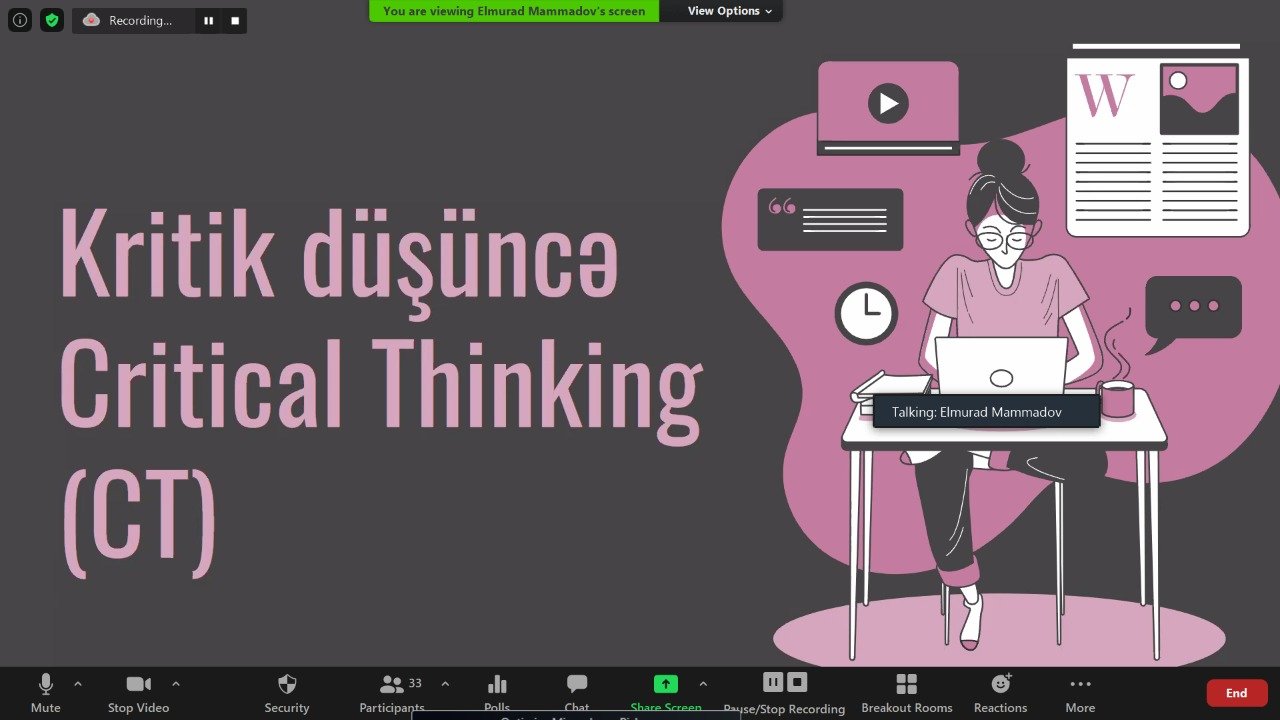Screen dimensions: 1280x720
Task: Expand share options arrow beside Share Screen
Action: pyautogui.click(x=703, y=684)
